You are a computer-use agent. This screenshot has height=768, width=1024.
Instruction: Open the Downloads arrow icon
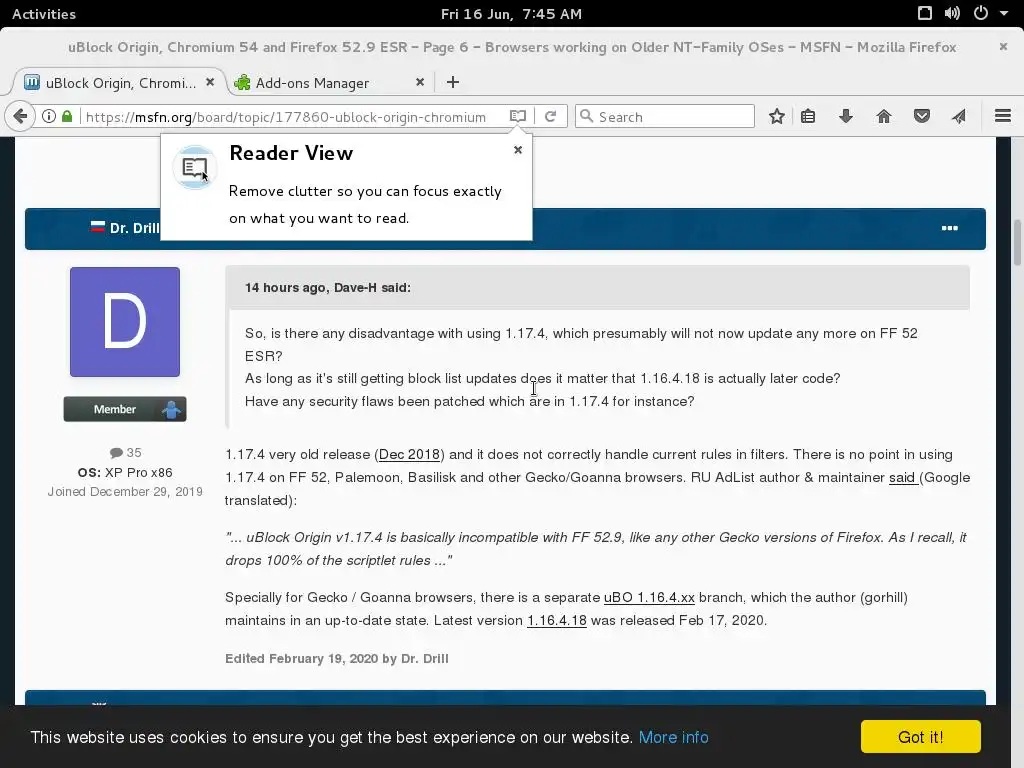846,116
